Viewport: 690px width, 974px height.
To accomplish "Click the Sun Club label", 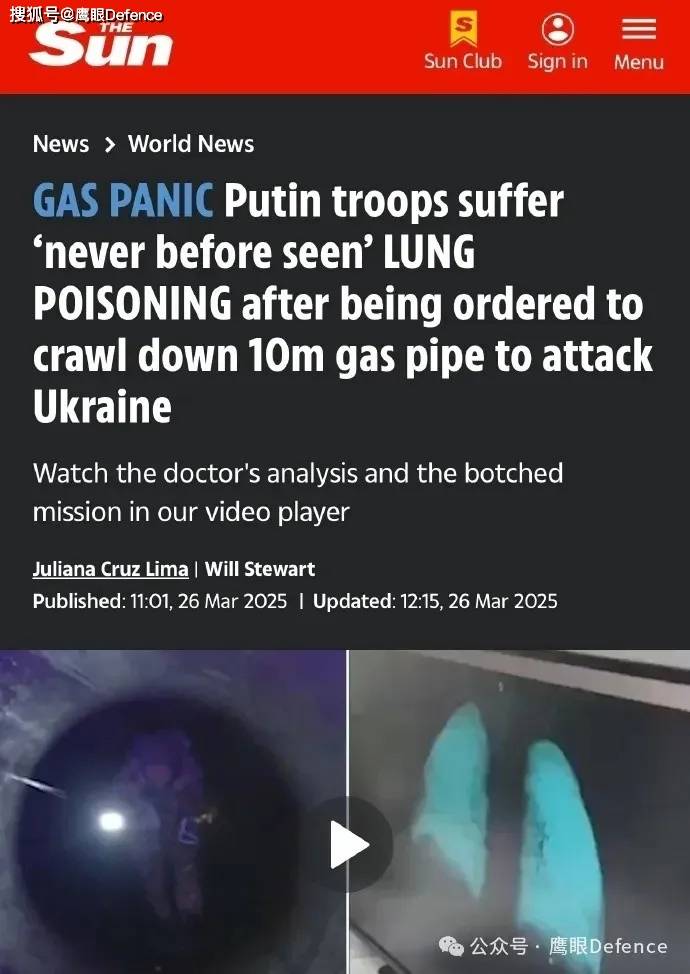I will tap(463, 61).
